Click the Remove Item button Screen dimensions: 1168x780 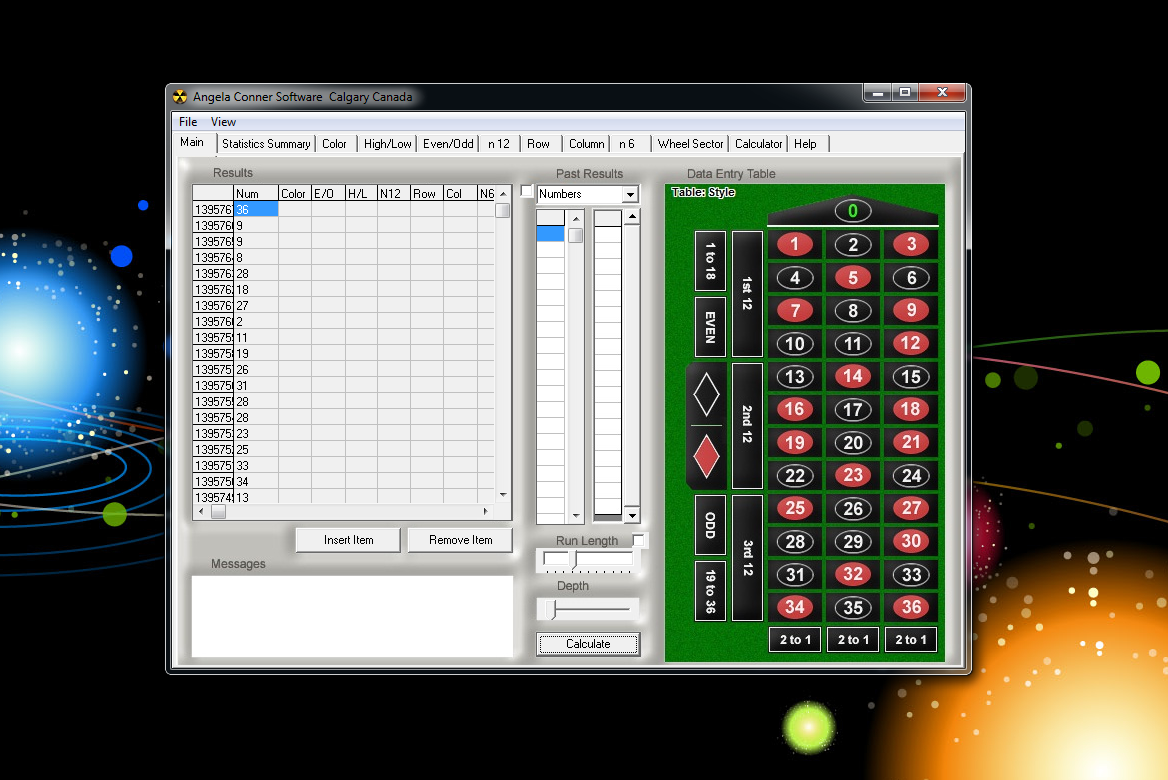(460, 540)
